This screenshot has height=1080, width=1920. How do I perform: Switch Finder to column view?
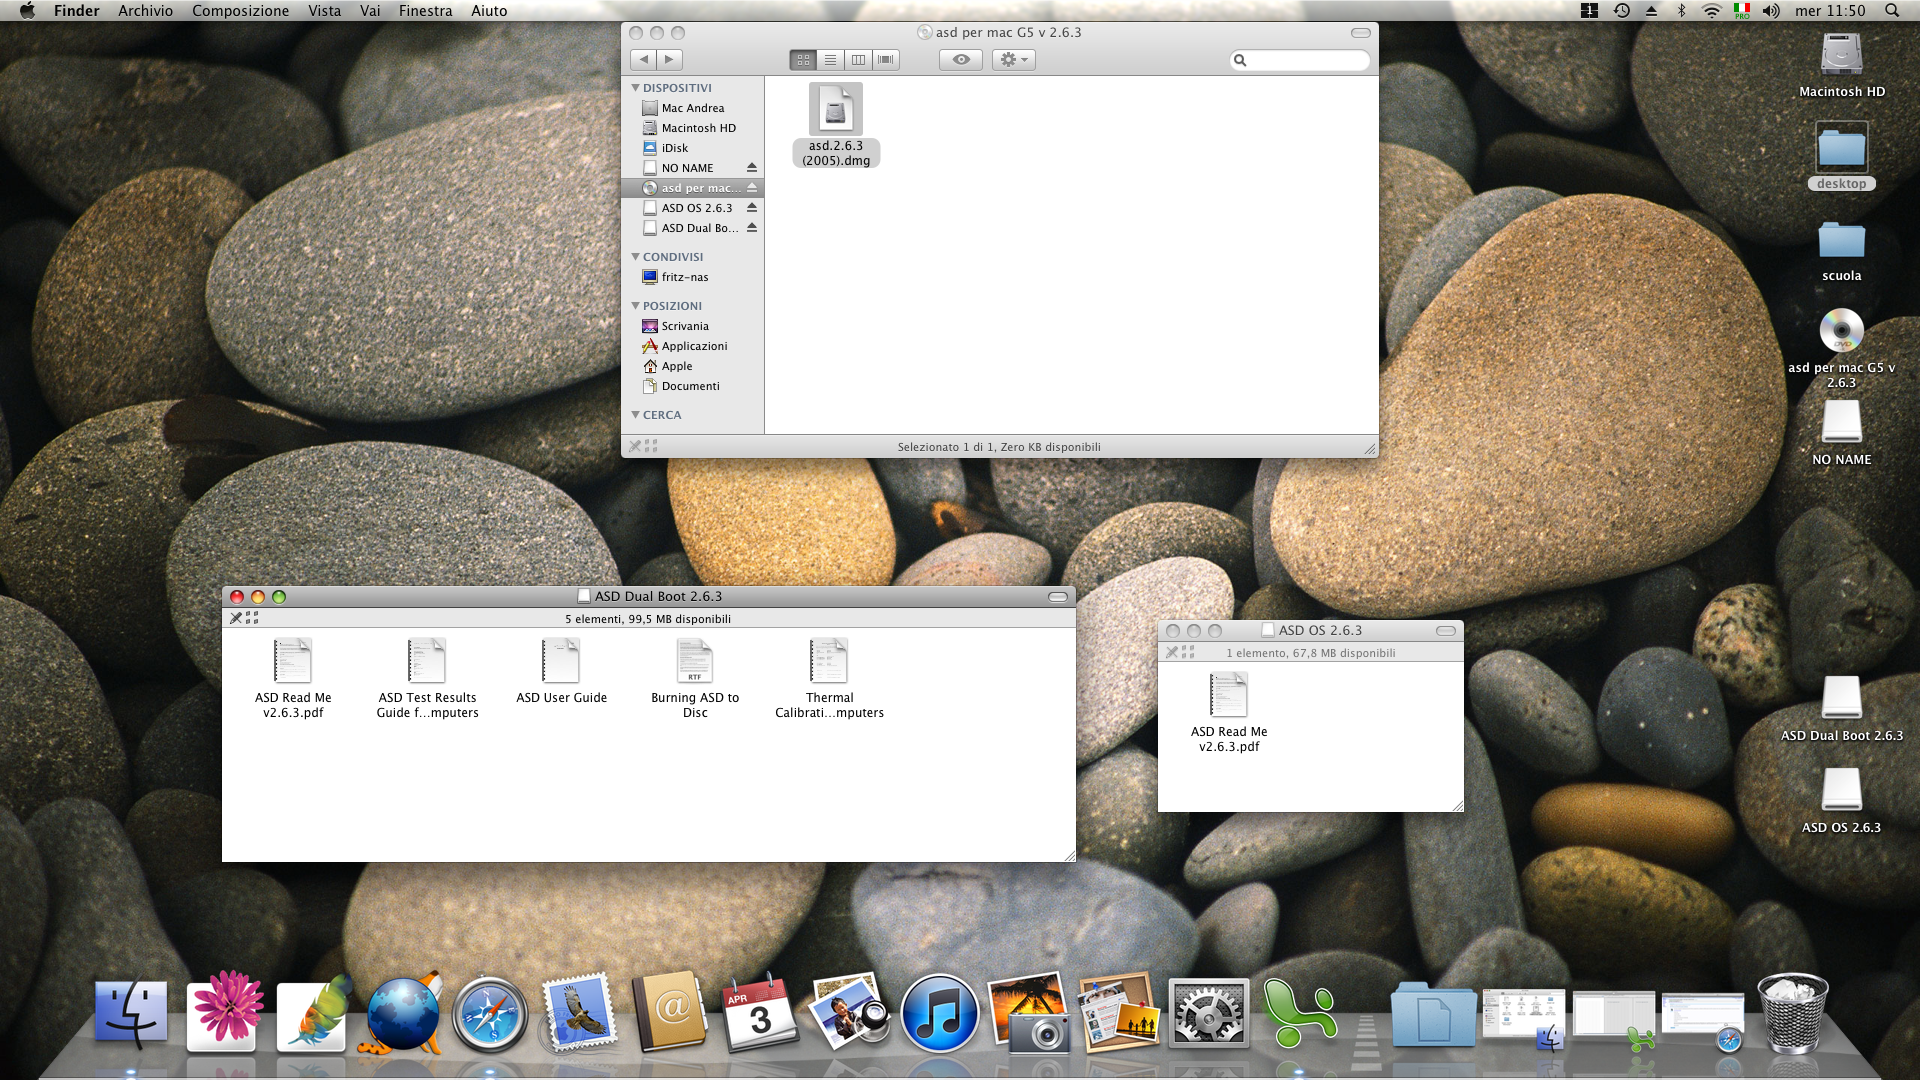858,60
